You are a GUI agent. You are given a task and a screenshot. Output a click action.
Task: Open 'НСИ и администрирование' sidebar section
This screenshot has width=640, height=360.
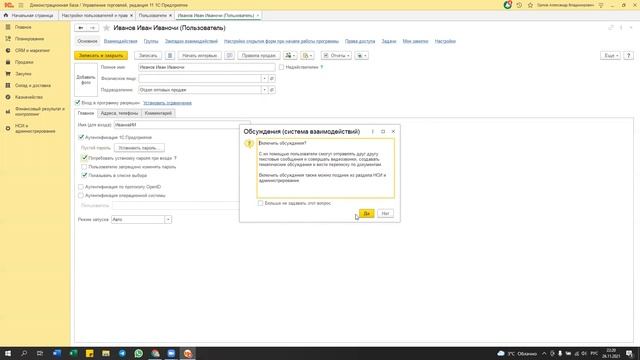[x=35, y=129]
